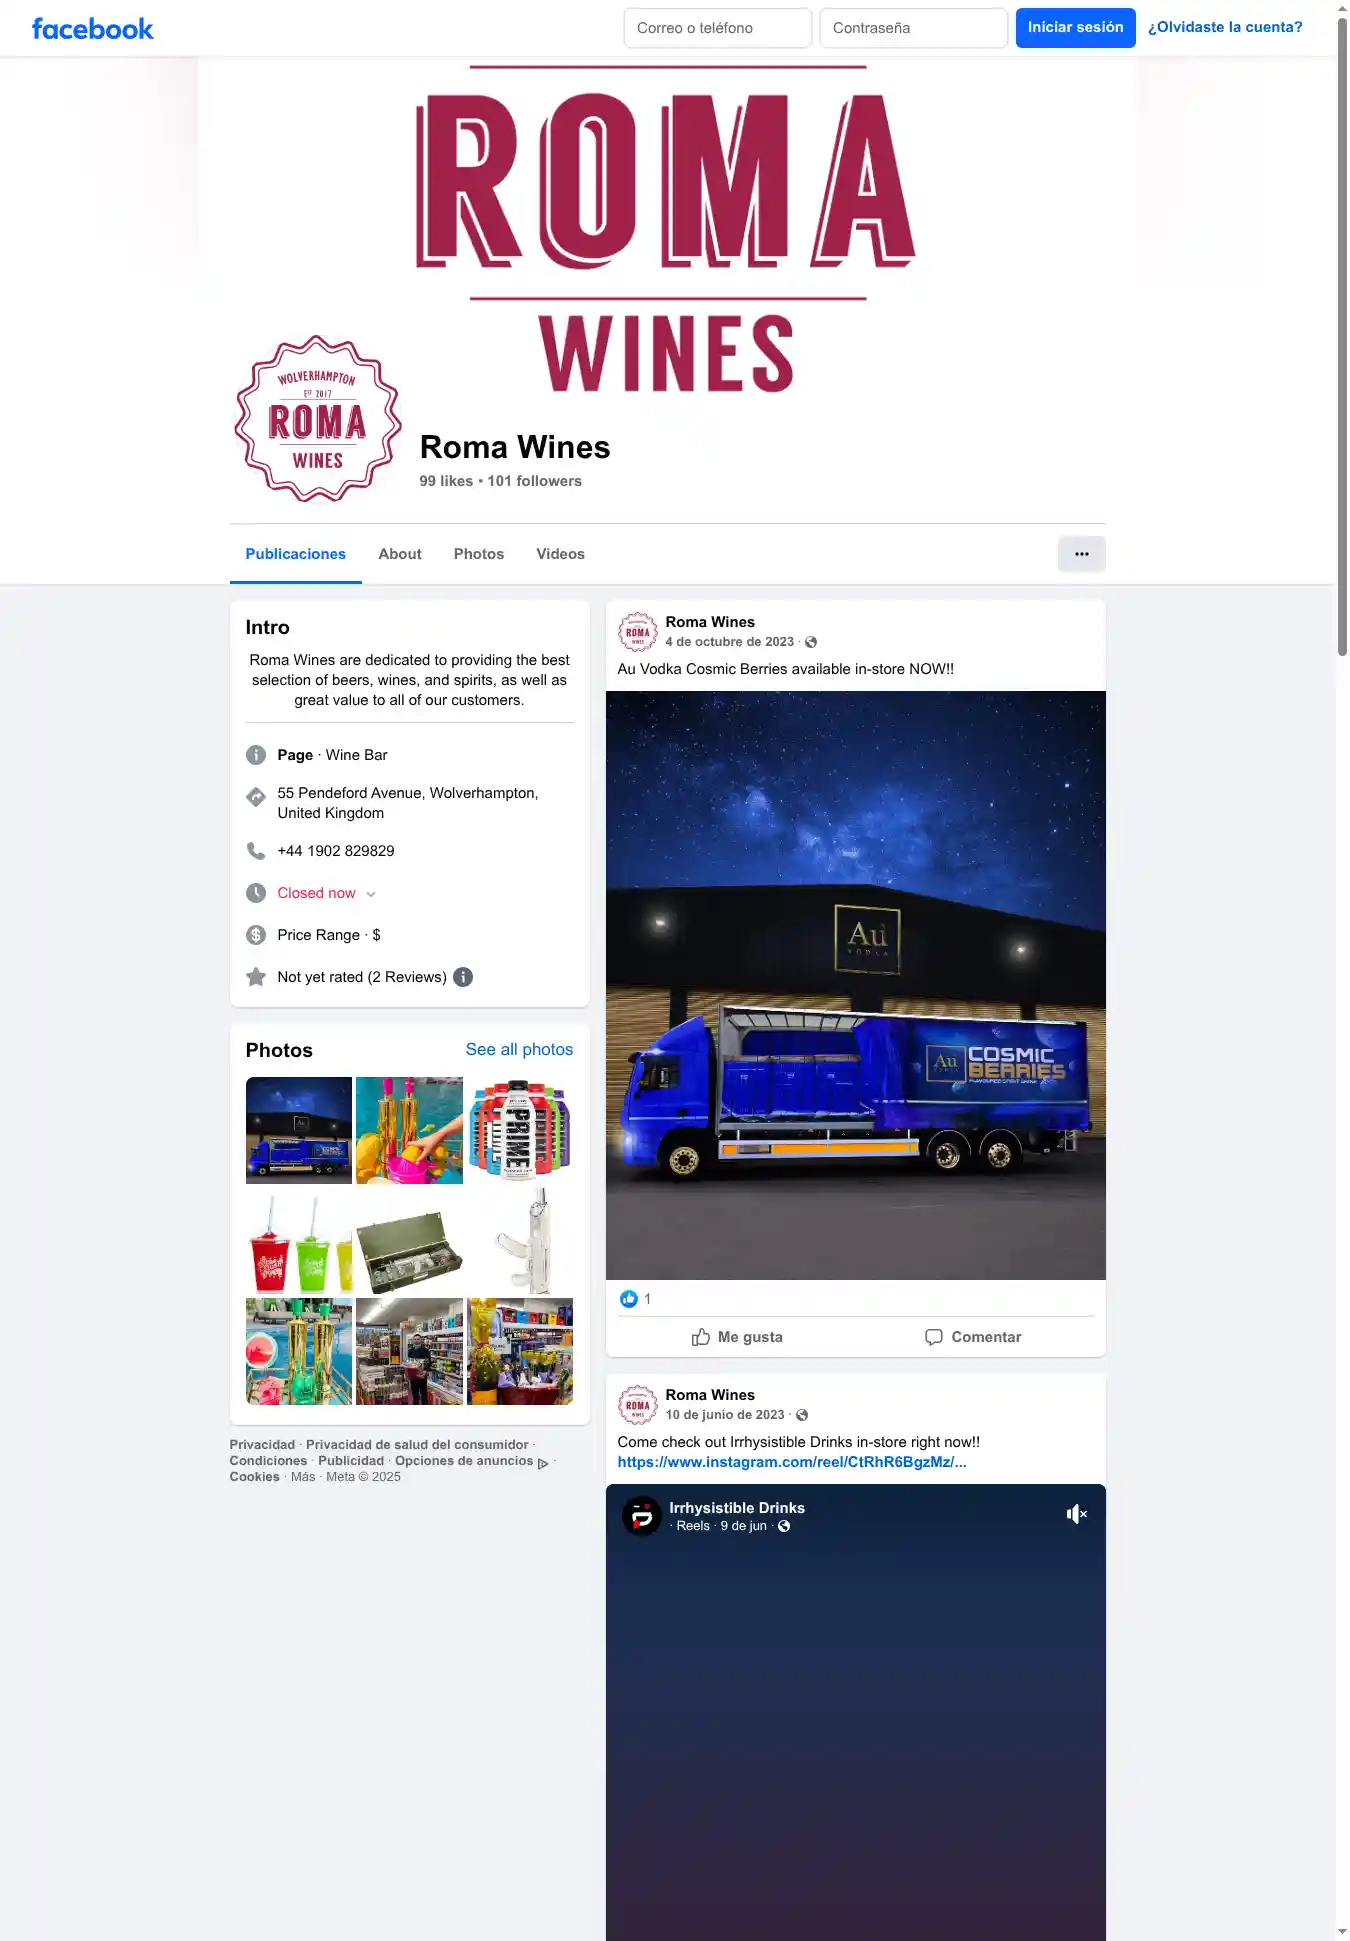1350x1941 pixels.
Task: Open the Videos tab
Action: (560, 553)
